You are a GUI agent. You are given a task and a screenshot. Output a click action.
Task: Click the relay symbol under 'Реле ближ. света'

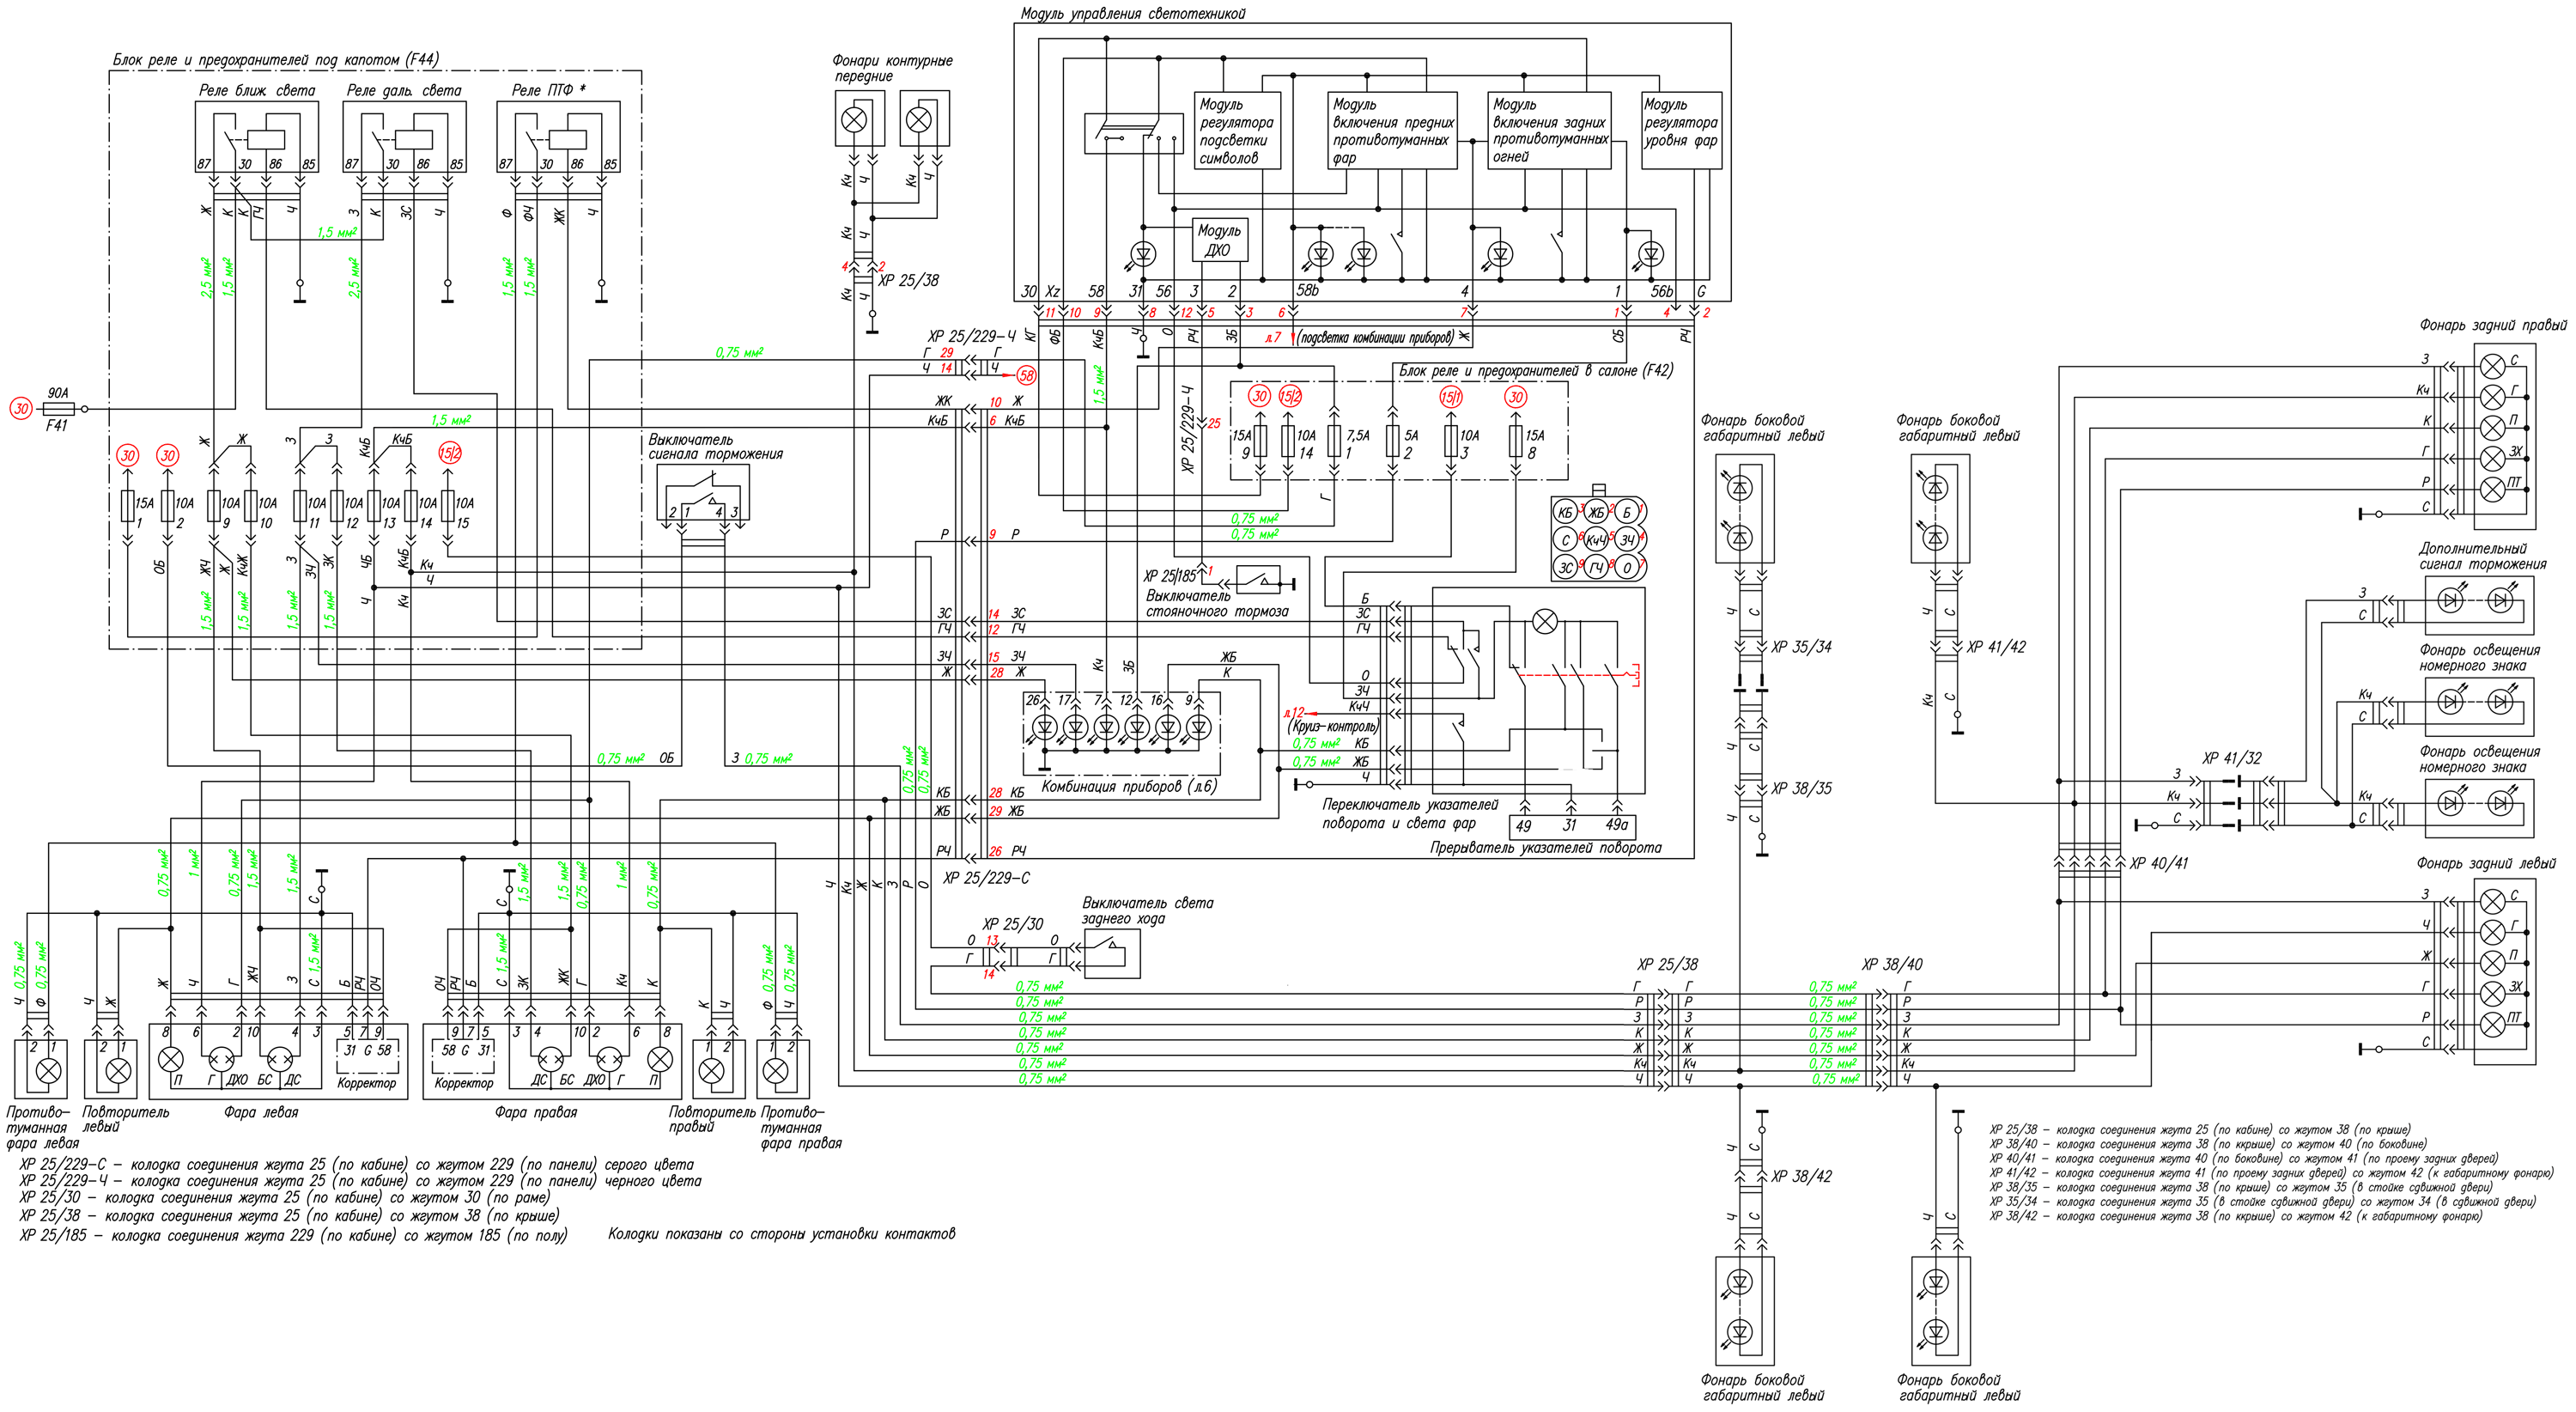[257, 137]
